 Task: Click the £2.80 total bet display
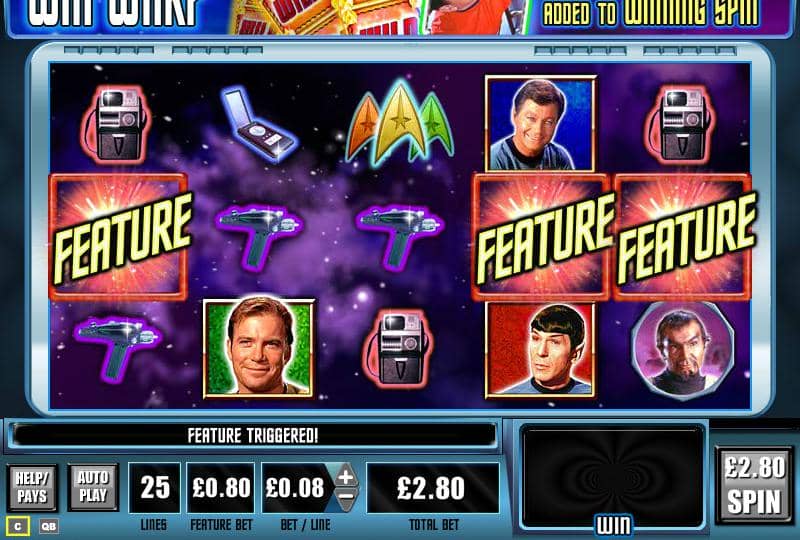tap(433, 488)
